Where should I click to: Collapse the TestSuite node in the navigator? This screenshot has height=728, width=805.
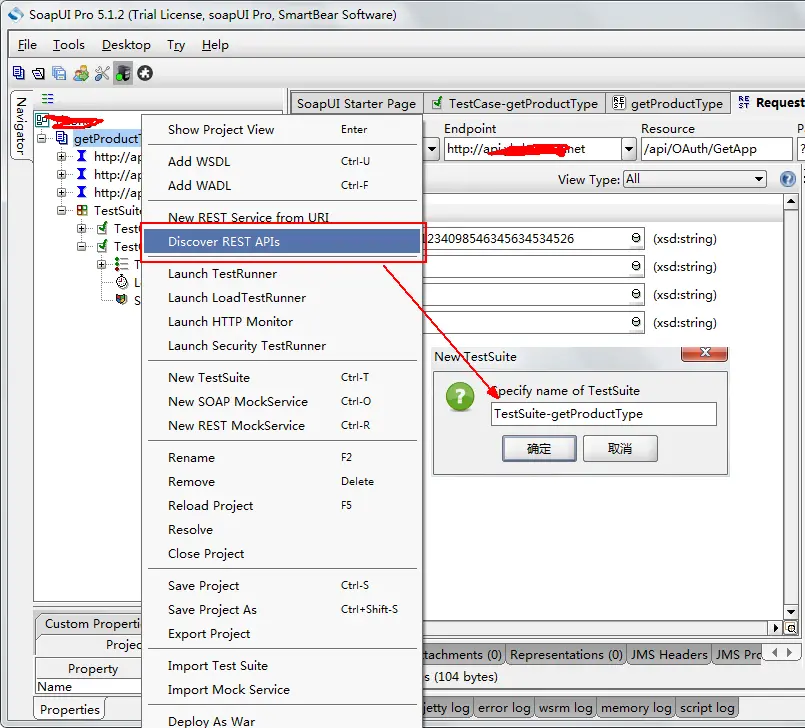pyautogui.click(x=62, y=210)
